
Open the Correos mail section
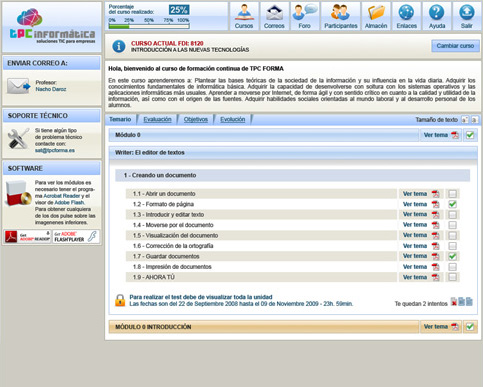[x=274, y=16]
